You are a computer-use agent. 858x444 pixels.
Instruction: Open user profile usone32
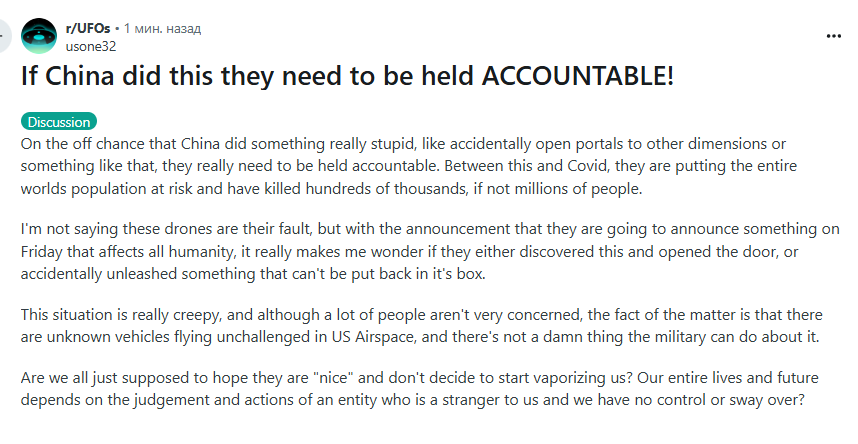tap(91, 47)
